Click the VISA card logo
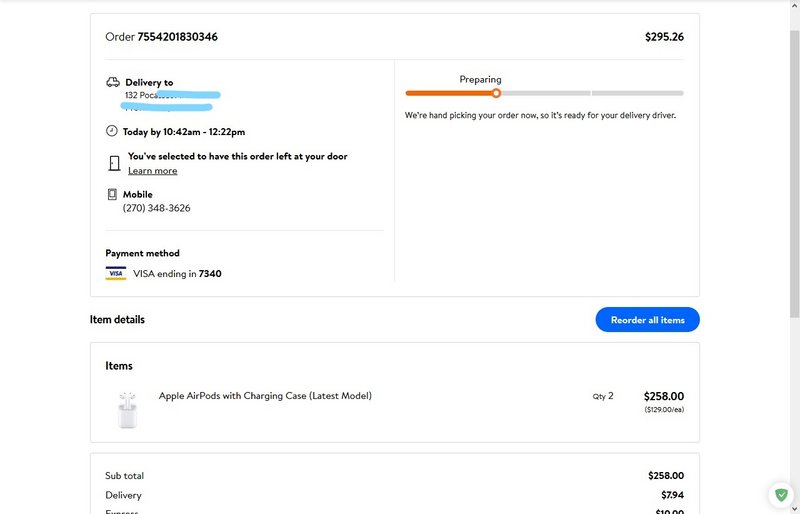This screenshot has width=800, height=514. (x=115, y=273)
